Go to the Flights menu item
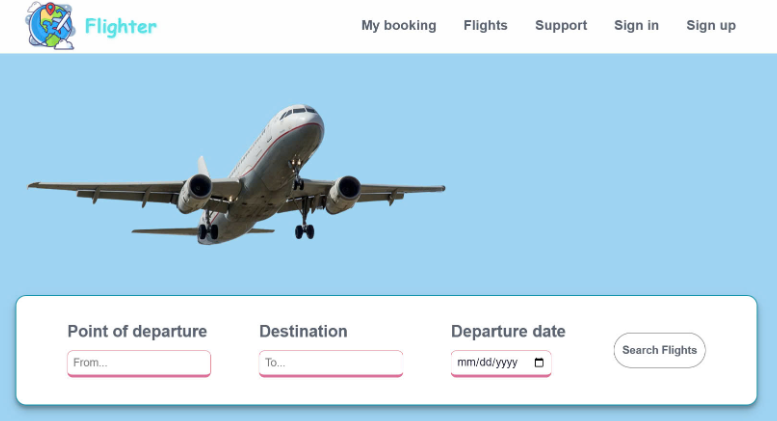This screenshot has height=421, width=777. (485, 26)
